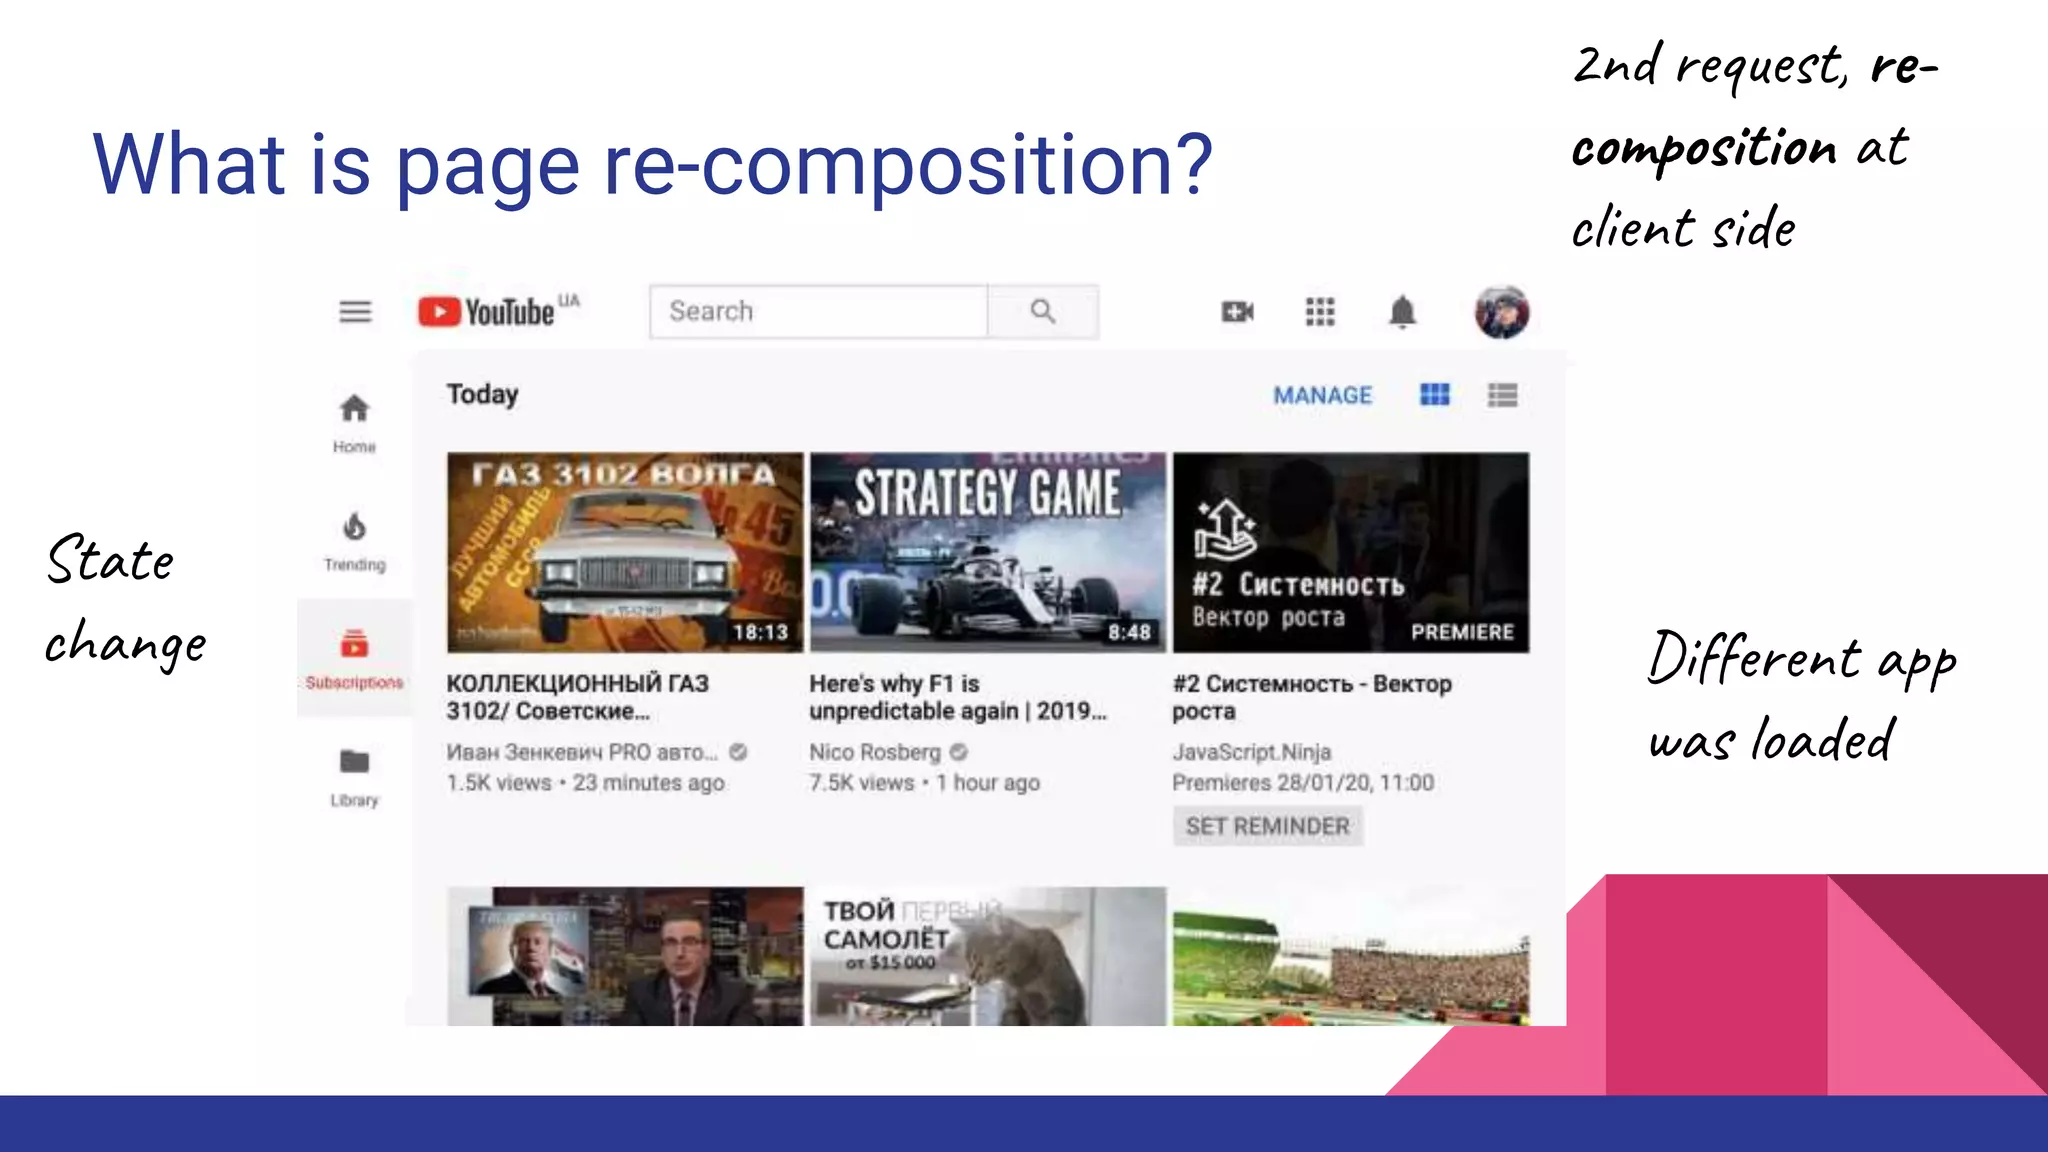The height and width of the screenshot is (1152, 2048).
Task: Open the YouTube apps grid
Action: 1320,312
